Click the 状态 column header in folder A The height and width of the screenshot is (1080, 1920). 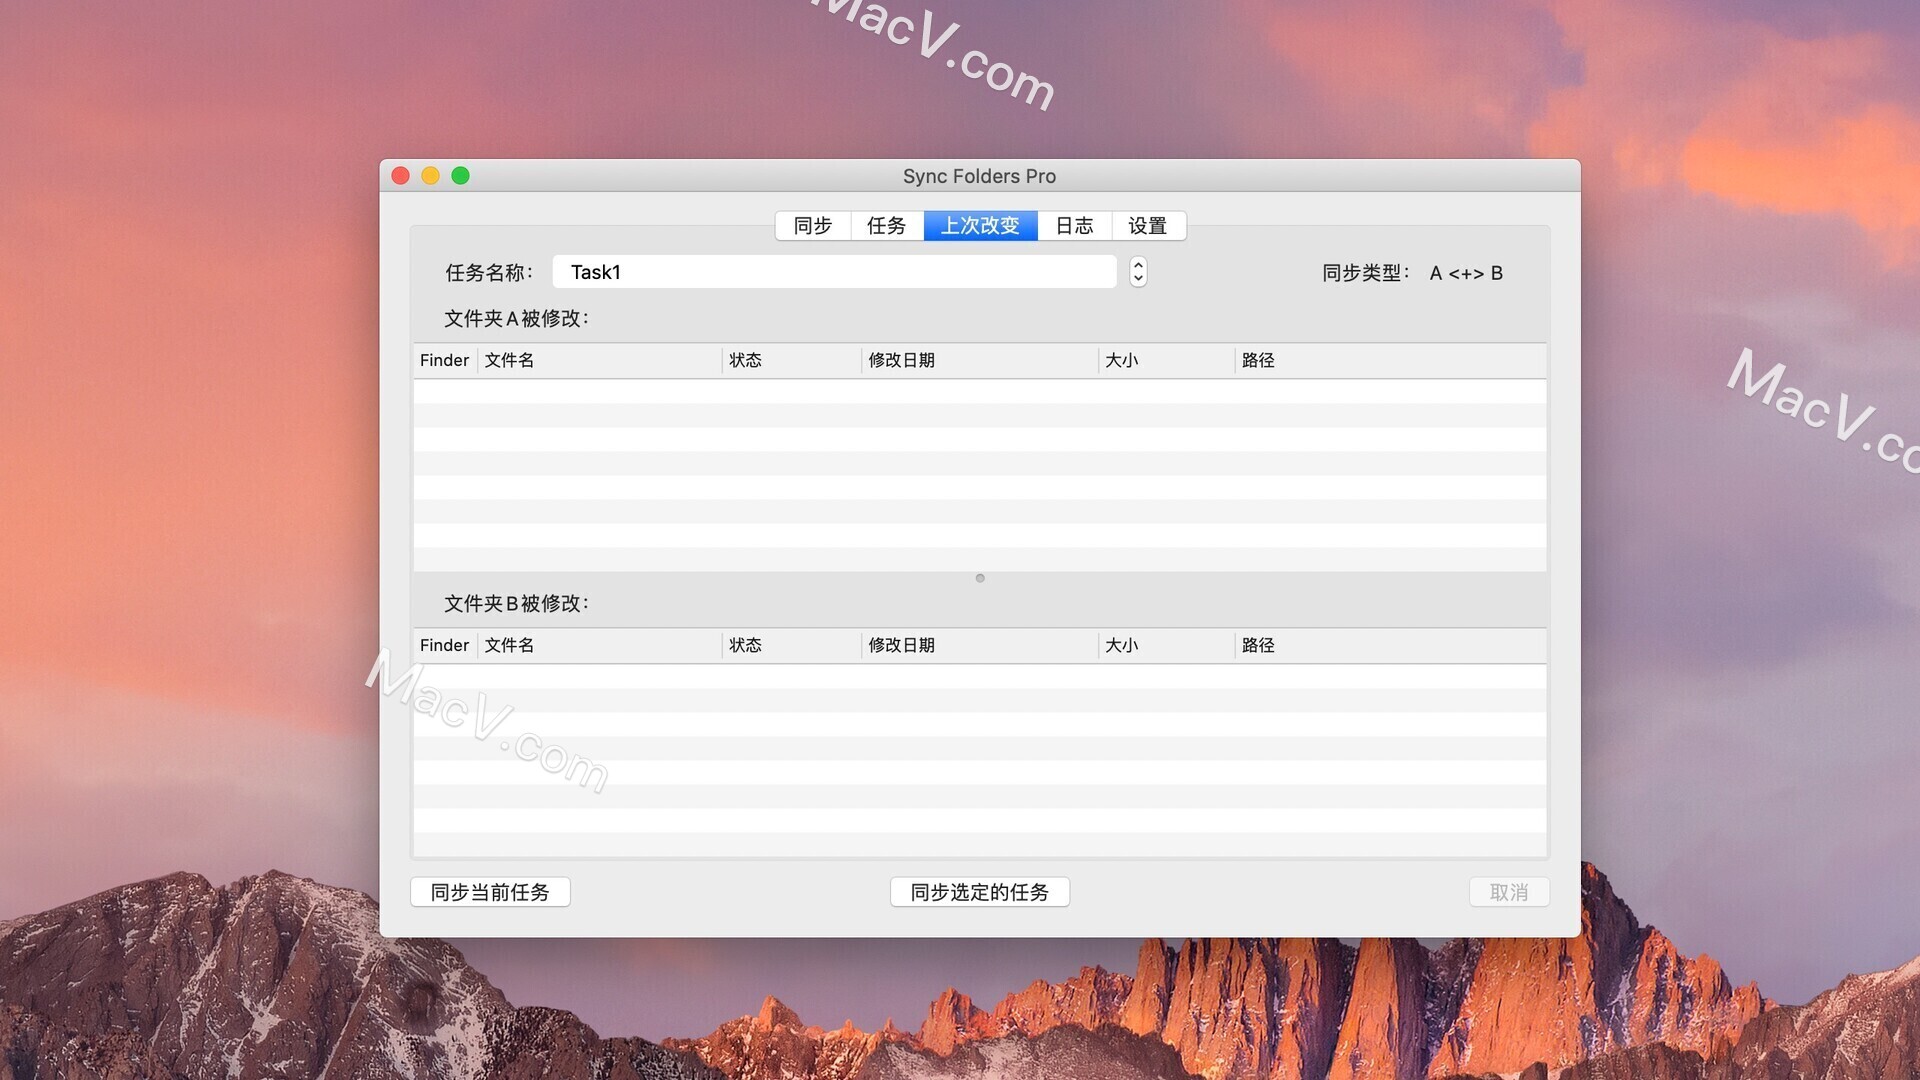coord(746,360)
